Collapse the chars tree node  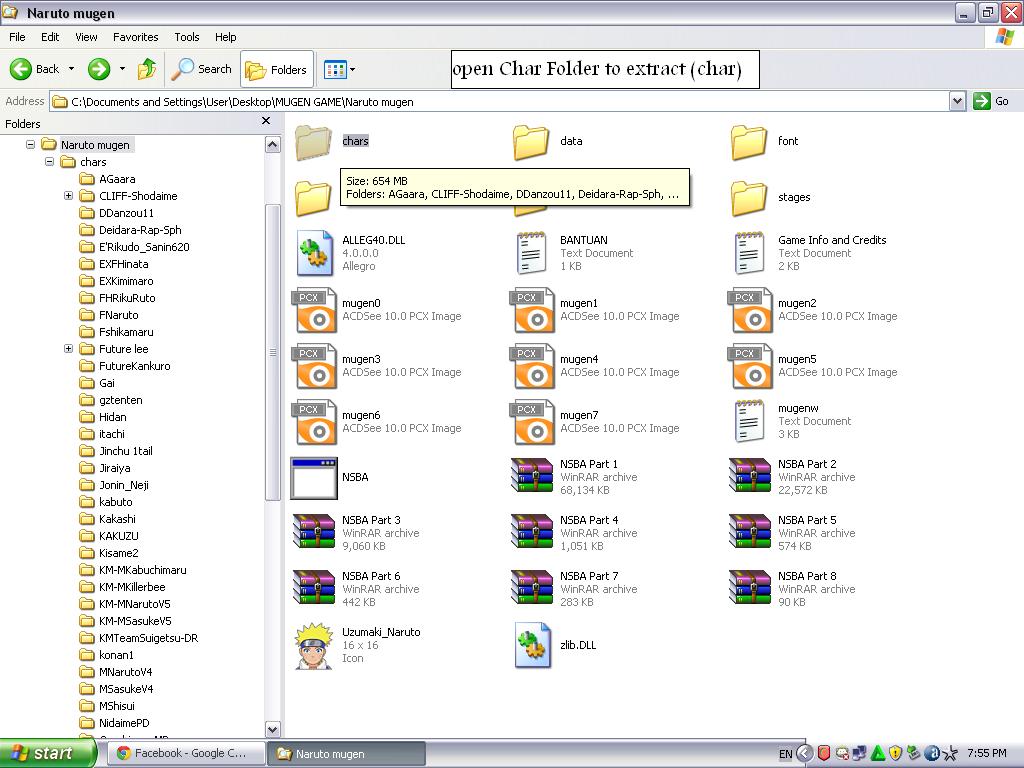pyautogui.click(x=49, y=161)
